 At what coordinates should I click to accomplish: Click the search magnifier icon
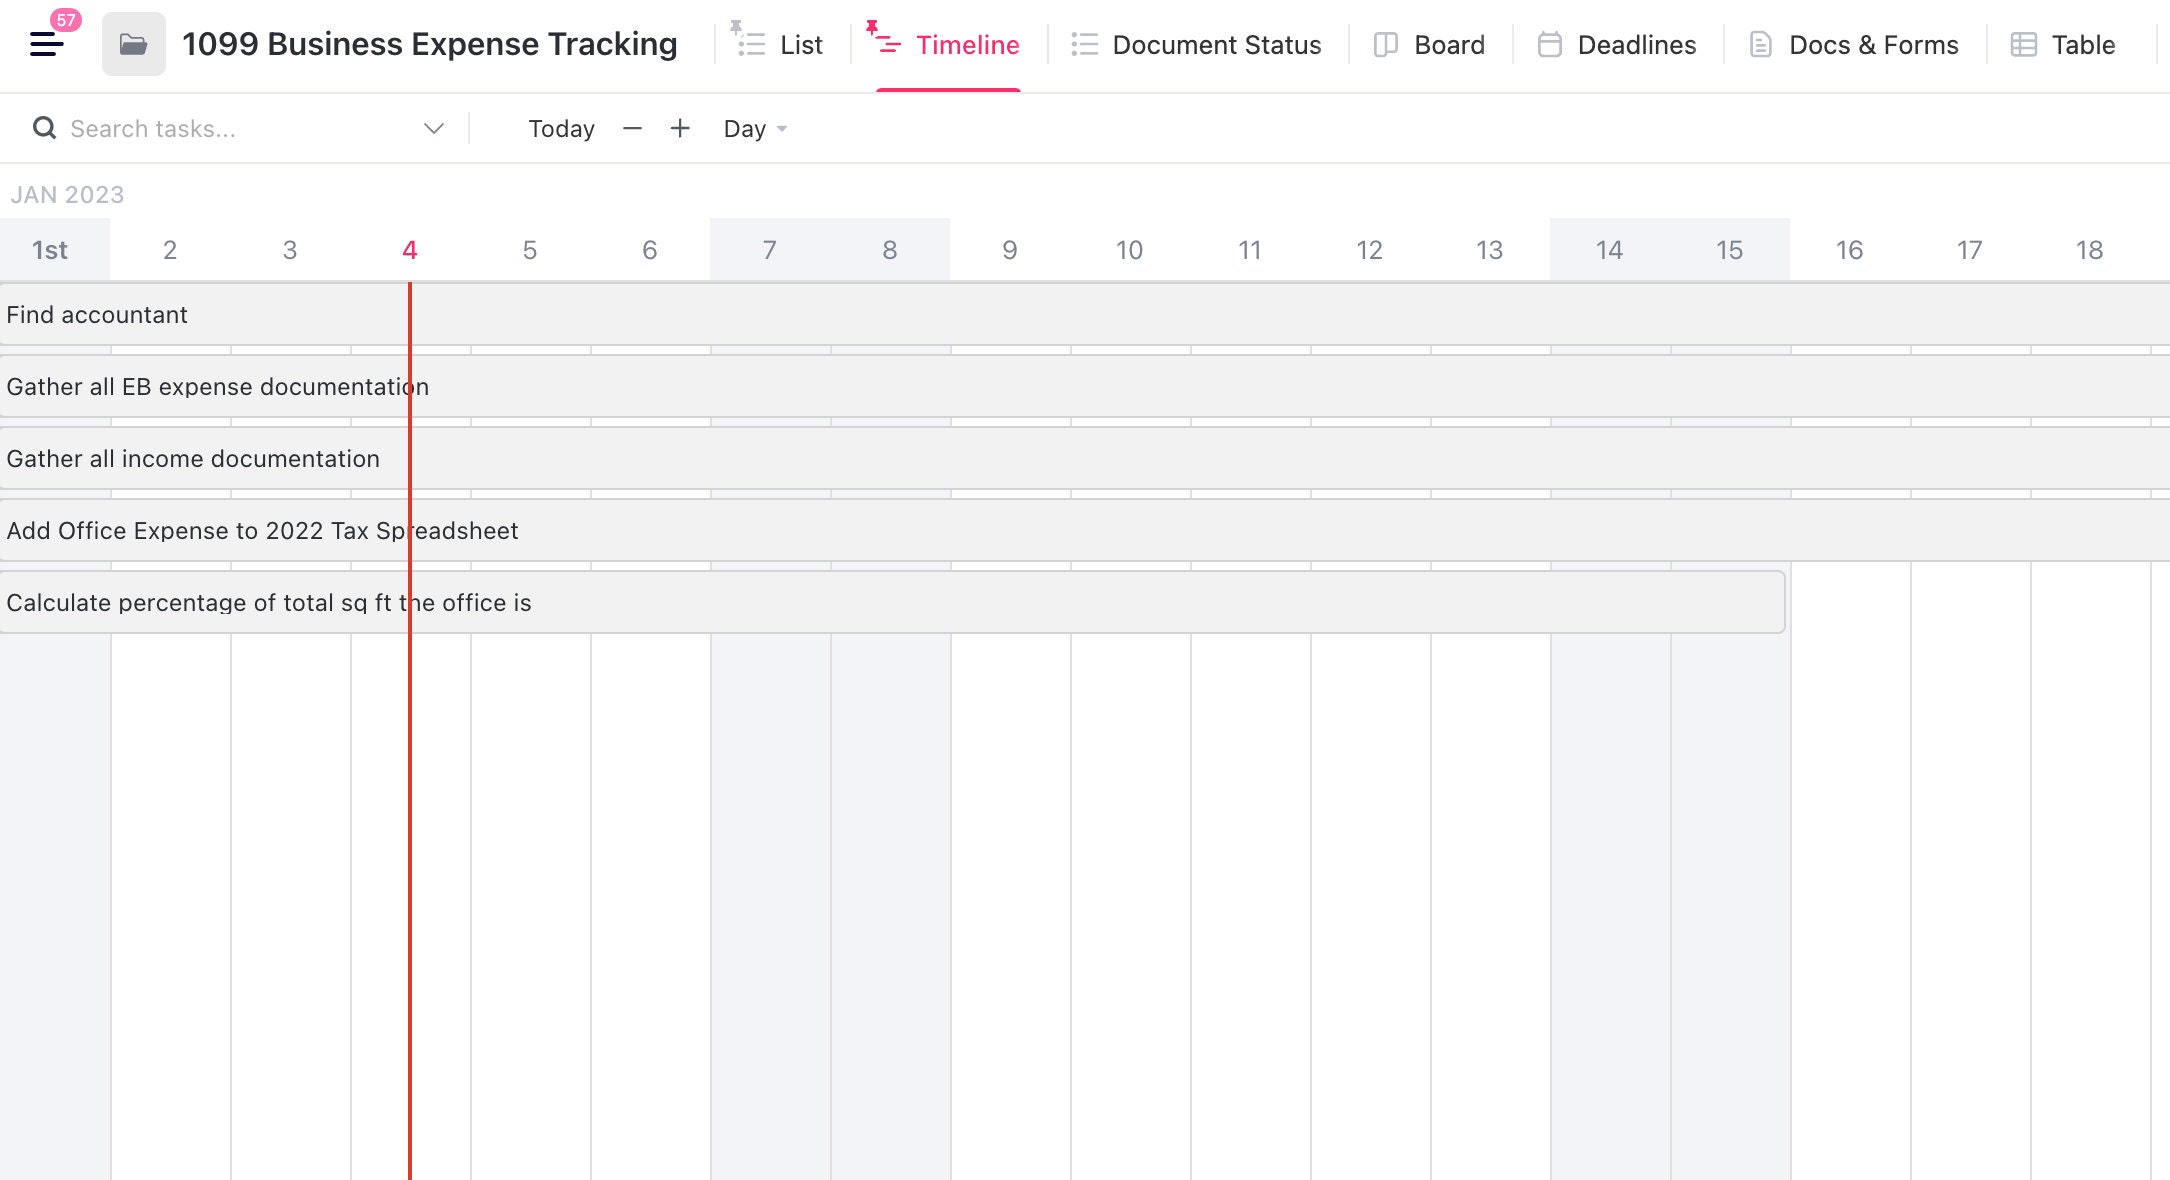(x=44, y=128)
